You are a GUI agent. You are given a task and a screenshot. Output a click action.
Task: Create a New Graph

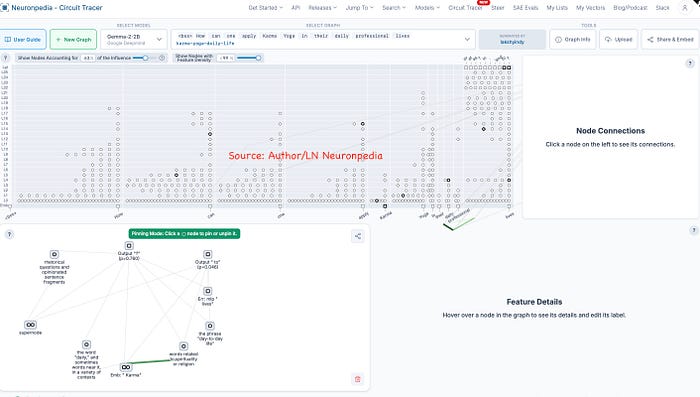coord(73,39)
